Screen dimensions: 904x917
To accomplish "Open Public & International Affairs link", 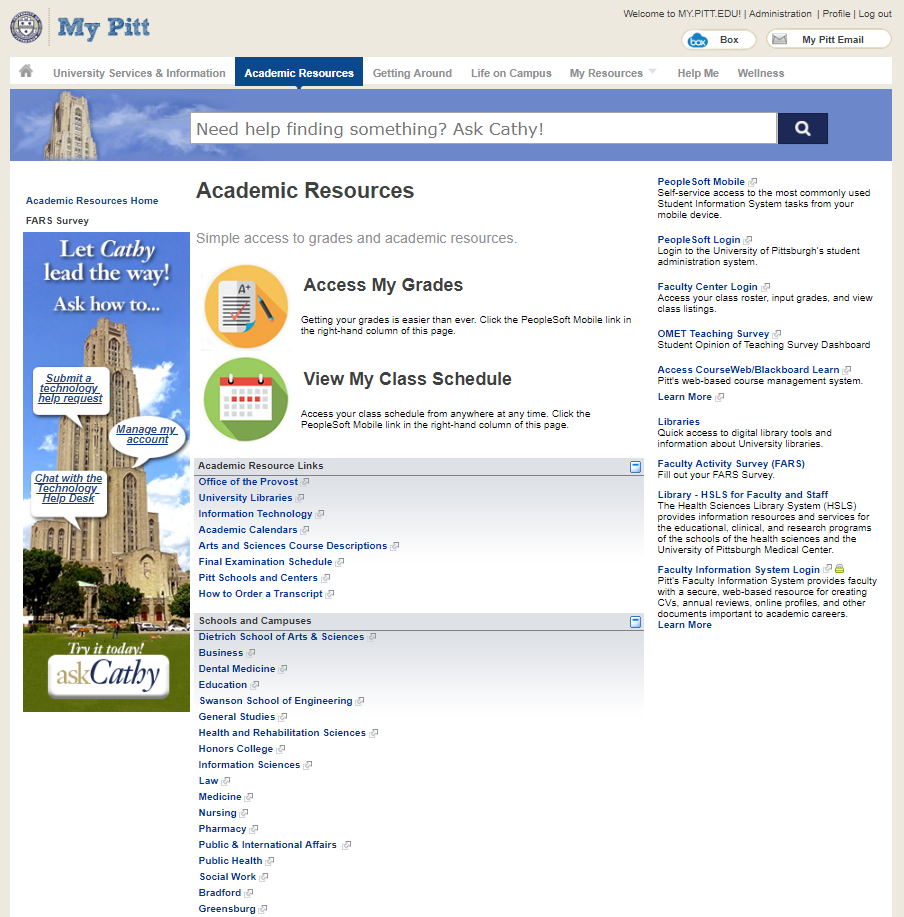I will [x=267, y=844].
